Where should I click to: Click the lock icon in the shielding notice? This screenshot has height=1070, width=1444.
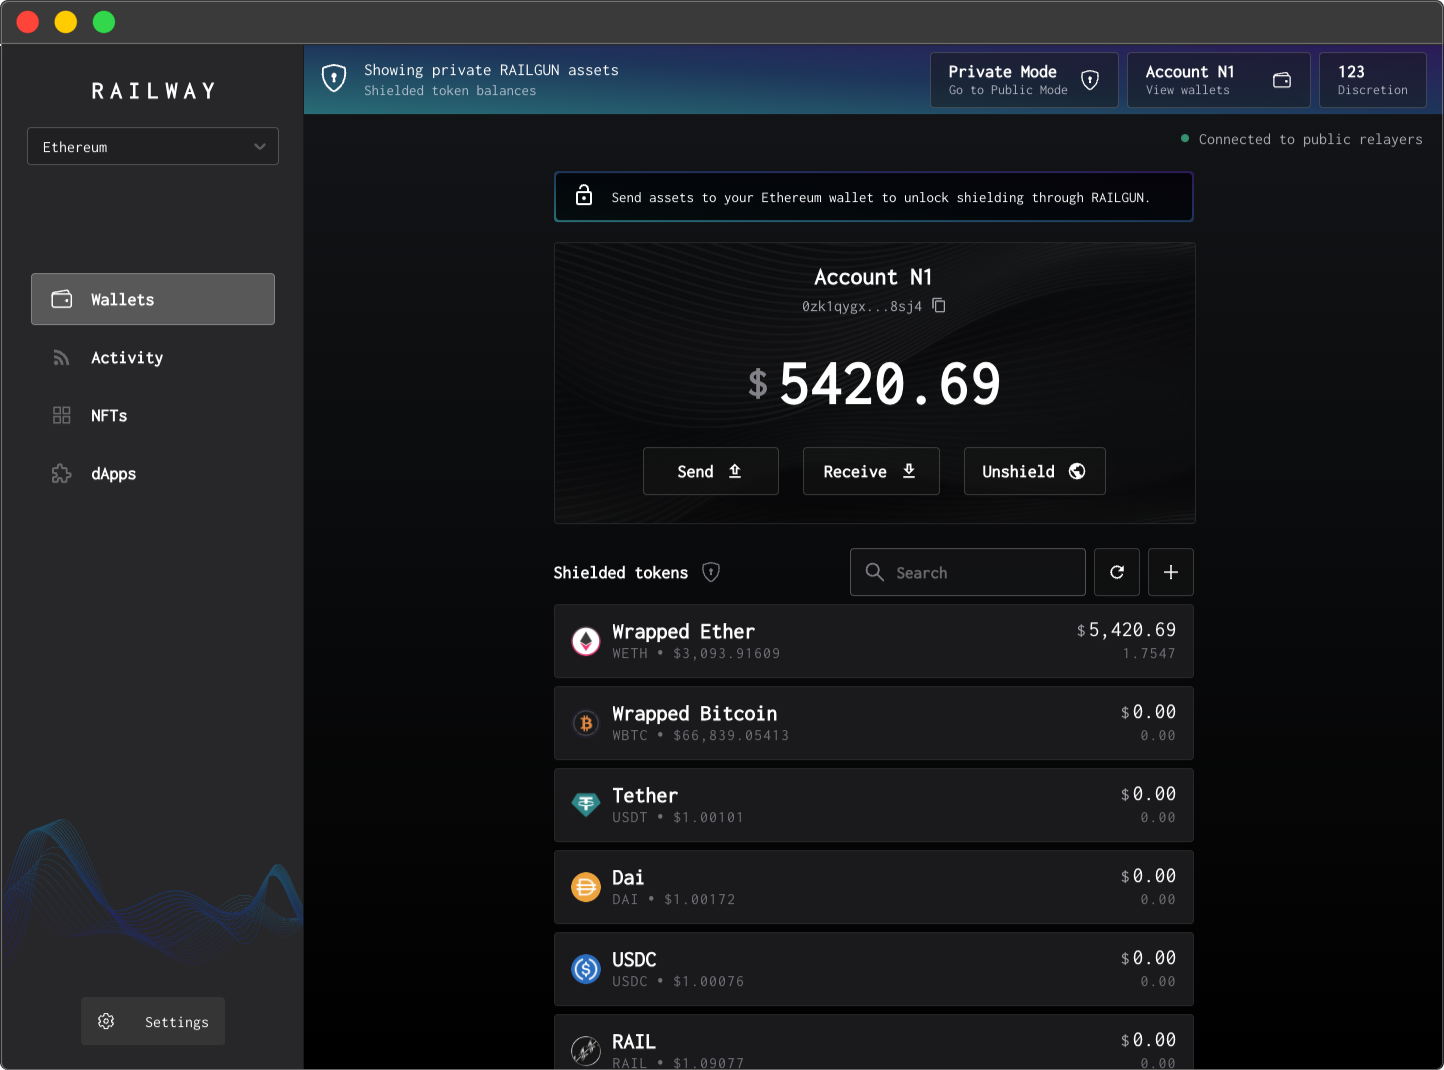583,196
